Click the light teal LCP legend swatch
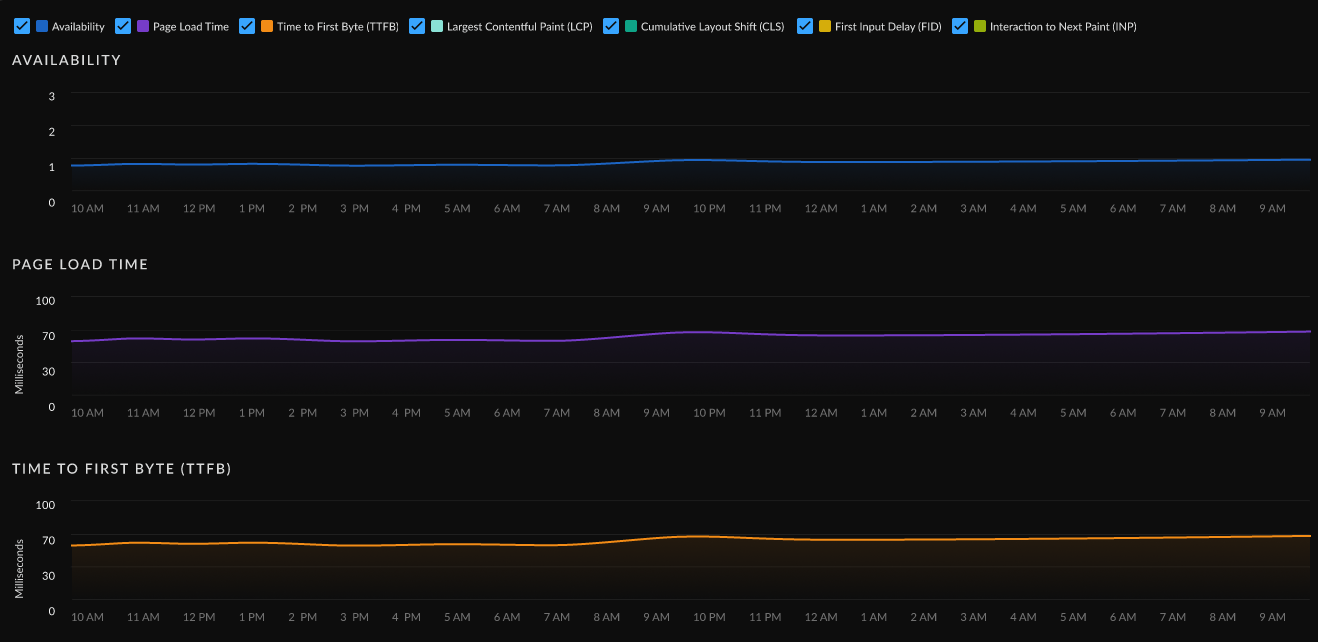The width and height of the screenshot is (1318, 642). (437, 26)
